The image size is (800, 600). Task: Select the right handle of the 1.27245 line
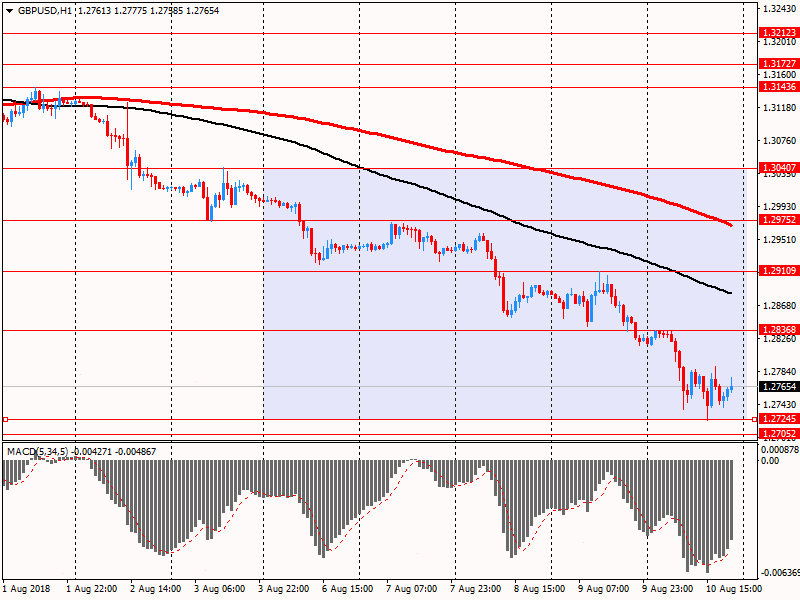755,419
